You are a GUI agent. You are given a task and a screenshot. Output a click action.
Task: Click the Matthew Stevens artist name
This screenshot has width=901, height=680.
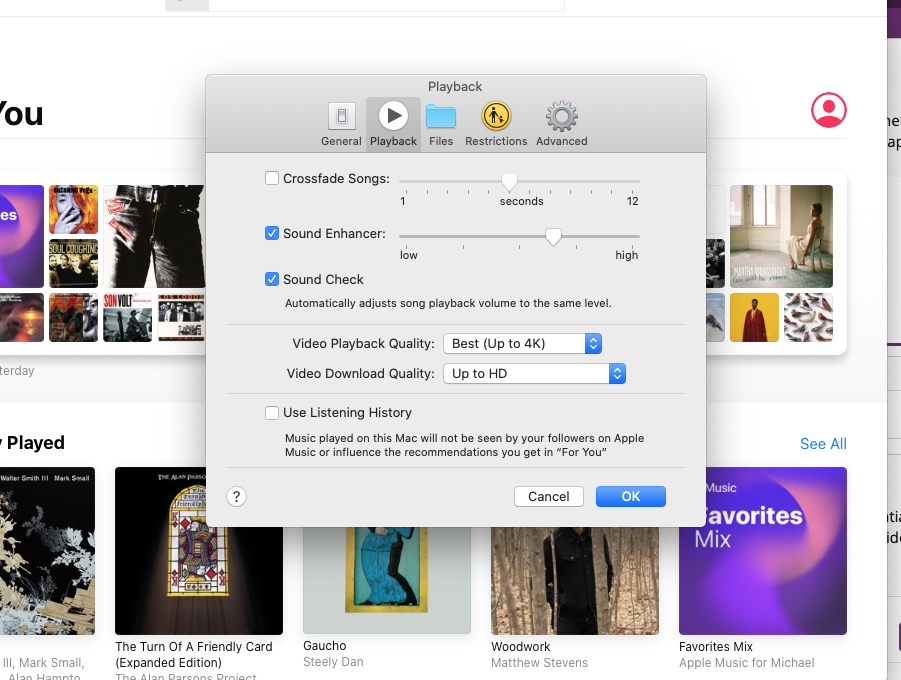point(540,663)
